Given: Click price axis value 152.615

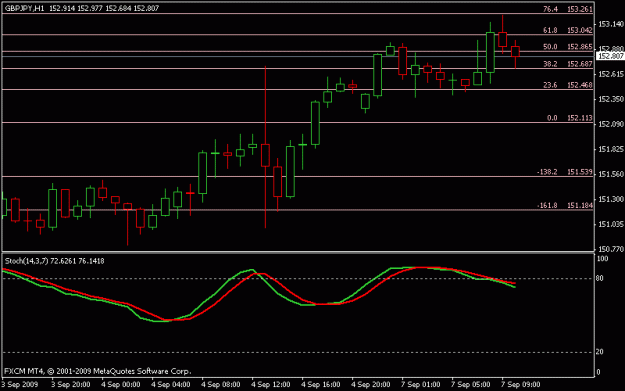Looking at the screenshot, I should (x=611, y=74).
